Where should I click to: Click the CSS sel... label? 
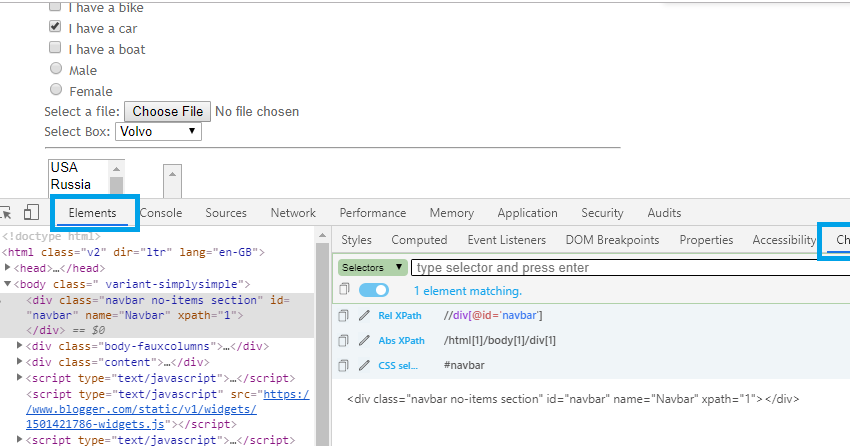pos(398,365)
